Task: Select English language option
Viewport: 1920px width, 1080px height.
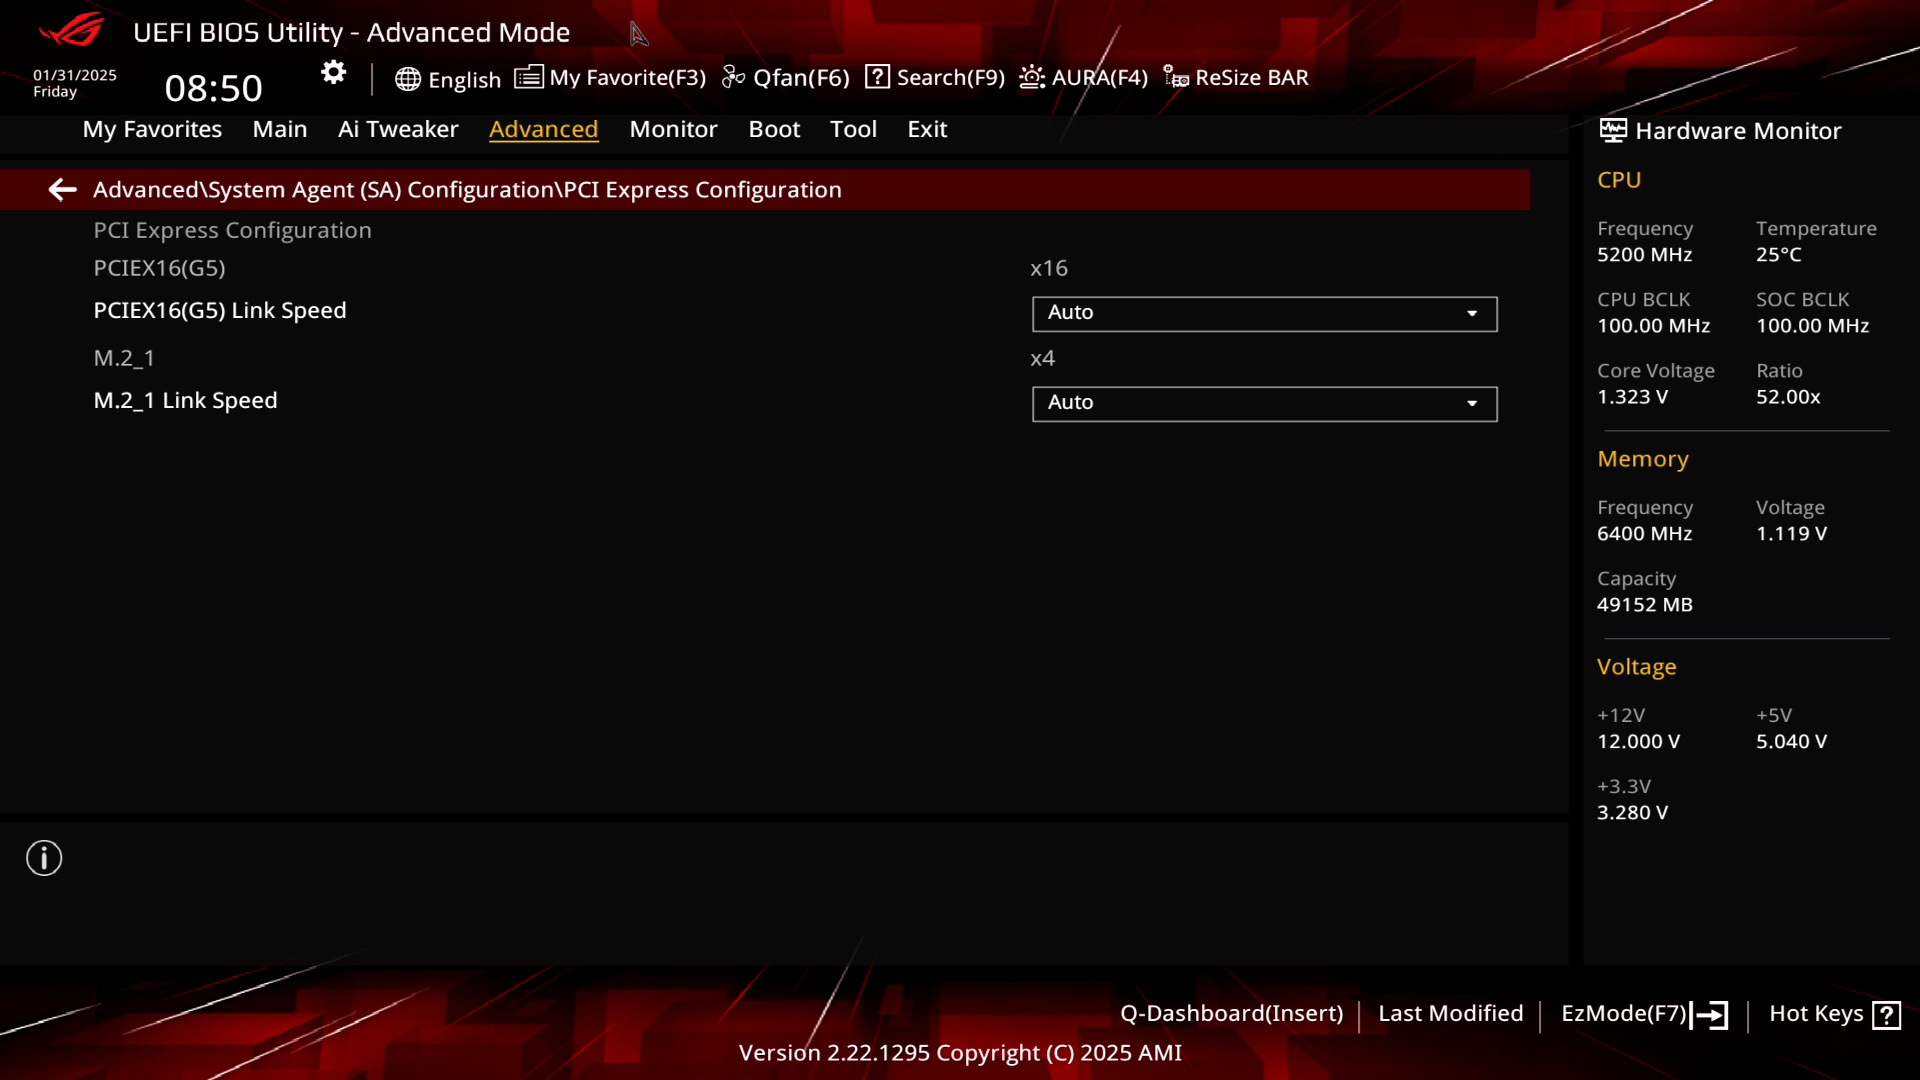Action: click(x=448, y=76)
